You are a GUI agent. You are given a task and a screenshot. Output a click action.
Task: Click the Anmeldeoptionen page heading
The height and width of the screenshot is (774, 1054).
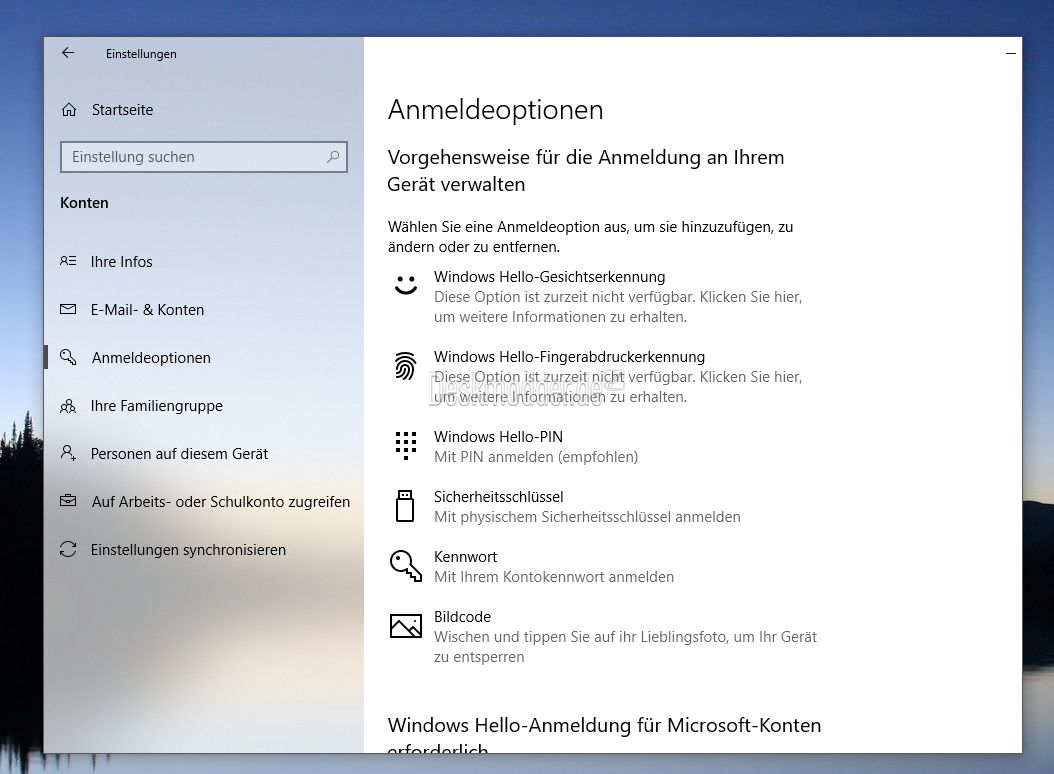point(495,110)
